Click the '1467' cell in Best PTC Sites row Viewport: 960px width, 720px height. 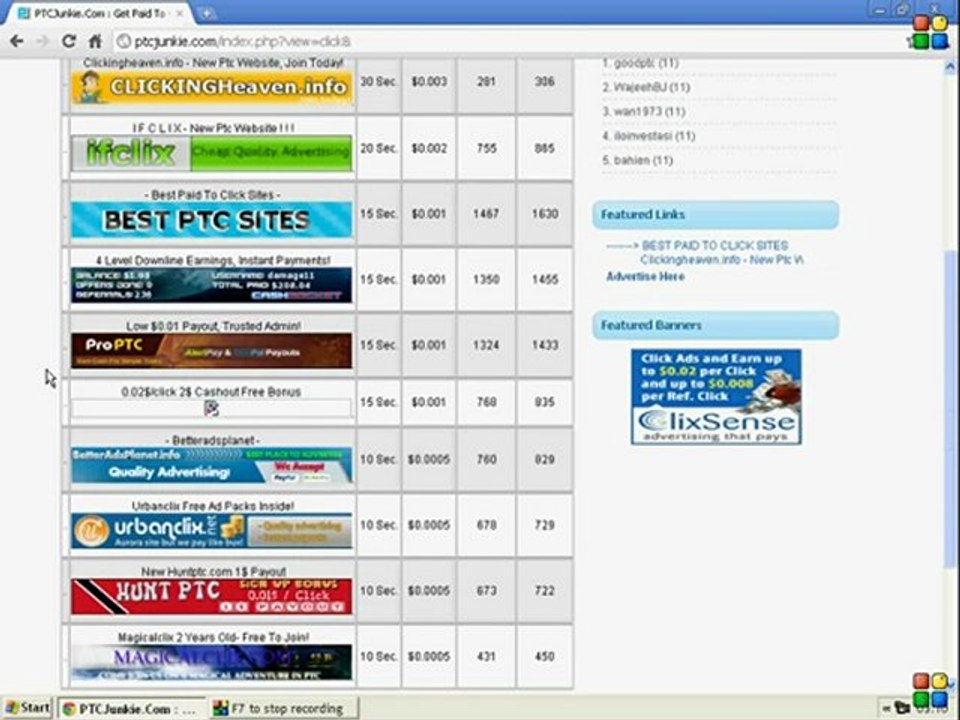pos(486,214)
